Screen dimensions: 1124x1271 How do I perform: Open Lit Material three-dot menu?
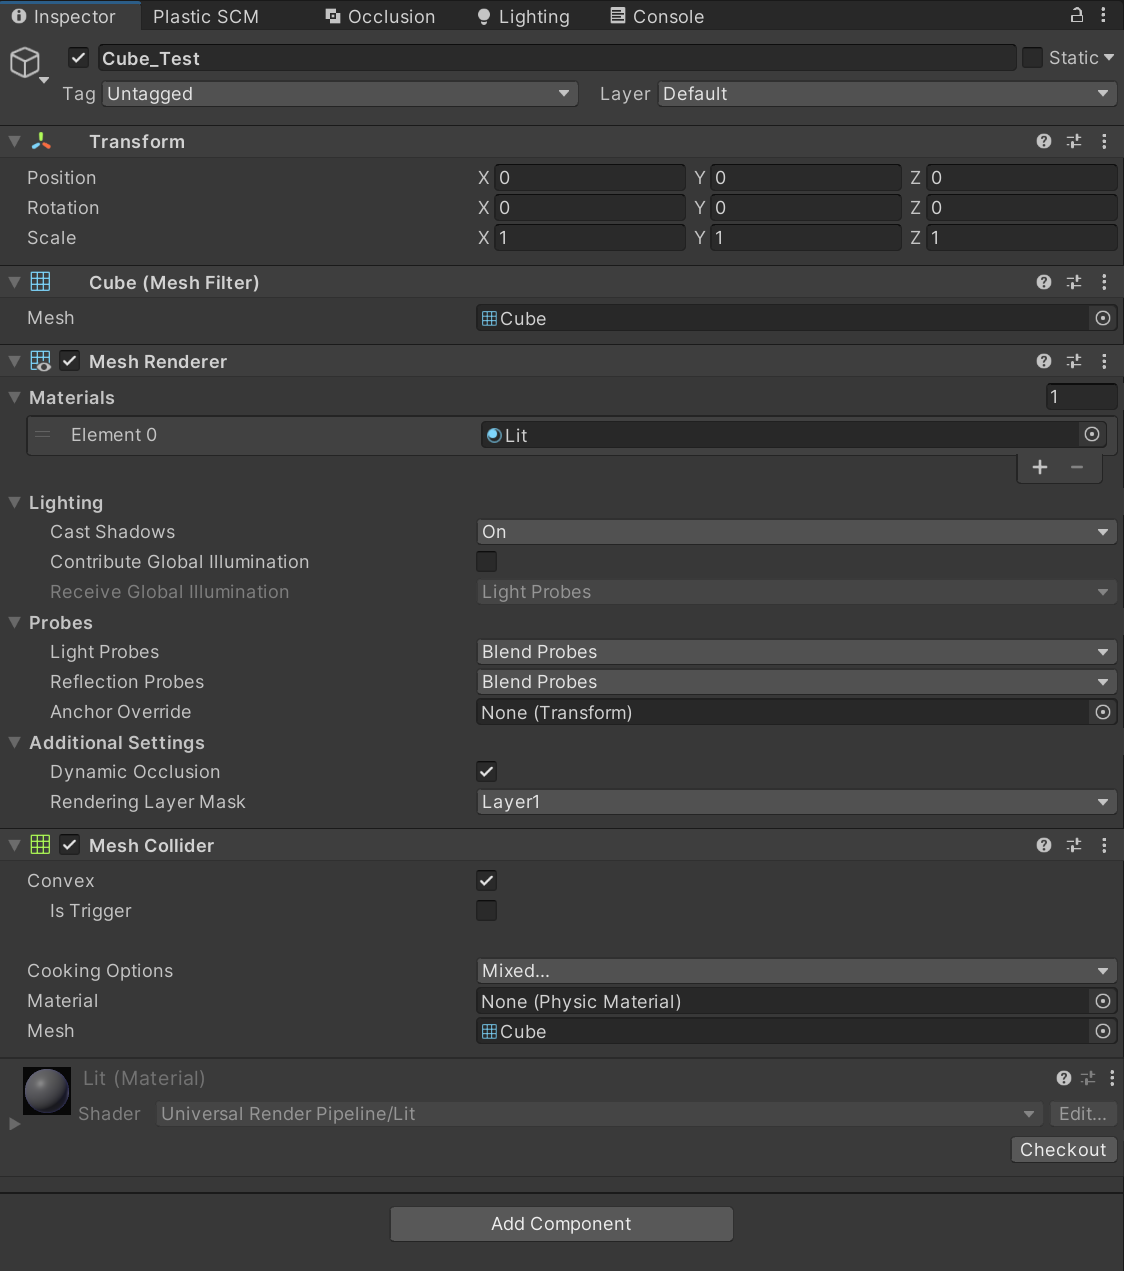1112,1078
